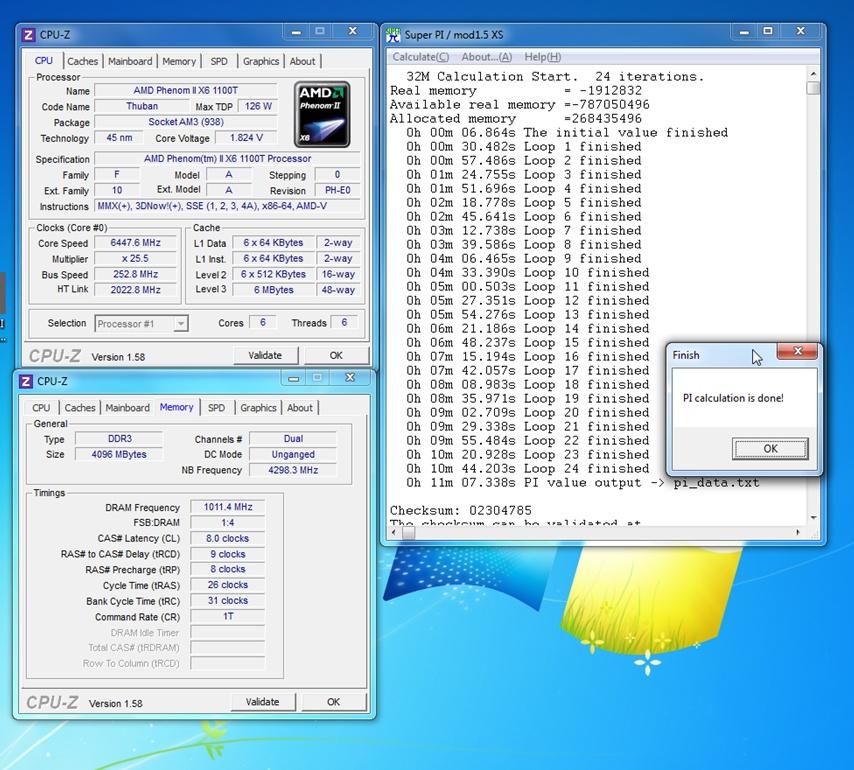Click the CAS# Latency value 8.0 clocks
Viewport: 854px width, 770px height.
(x=228, y=538)
